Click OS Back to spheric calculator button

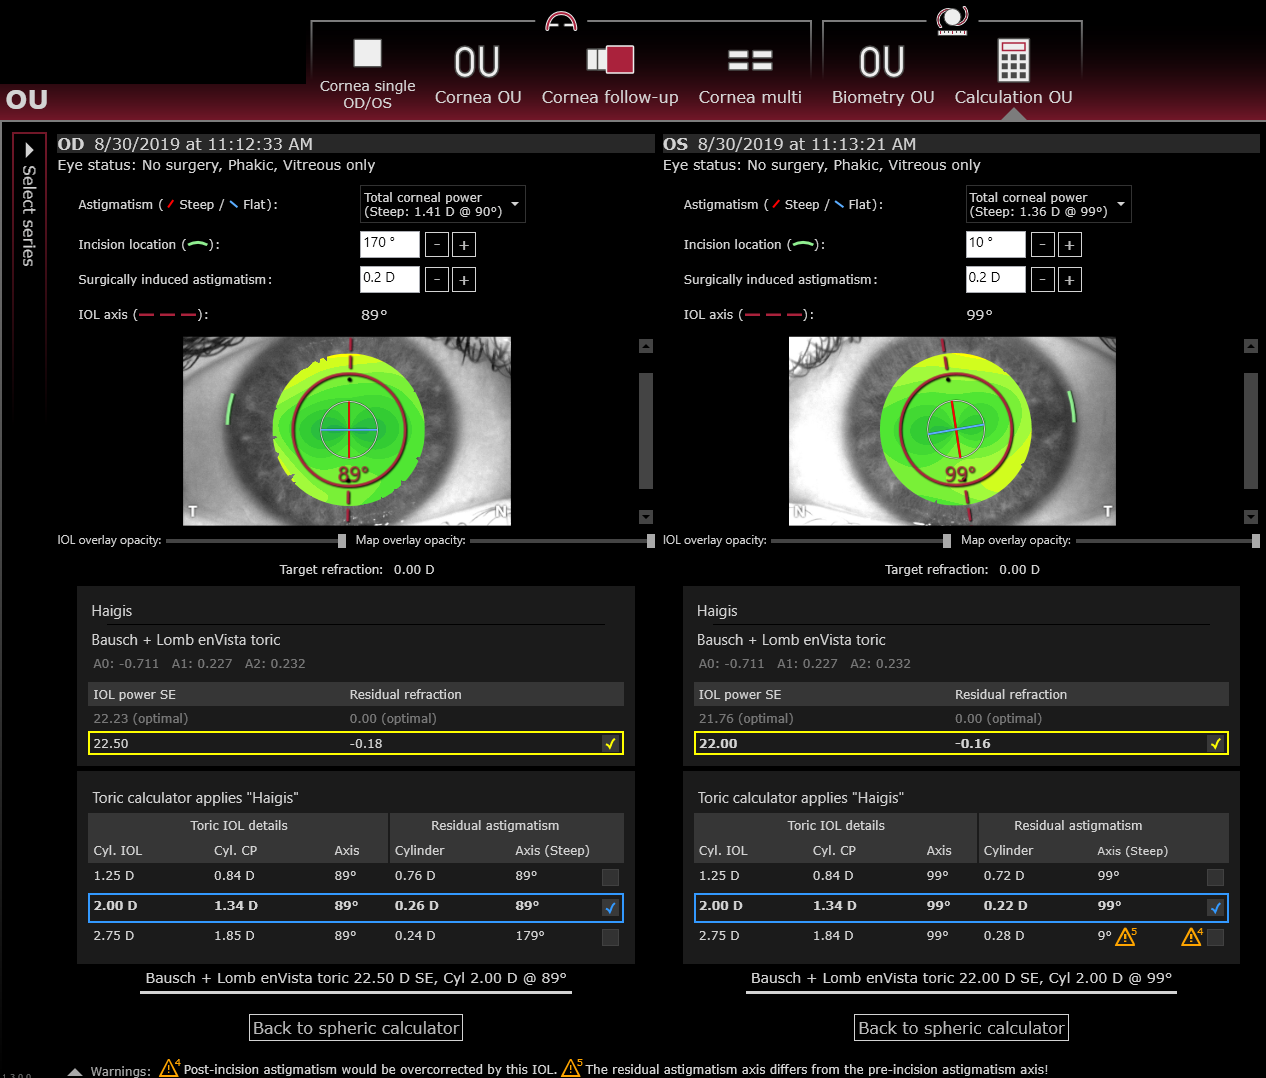coord(961,1028)
